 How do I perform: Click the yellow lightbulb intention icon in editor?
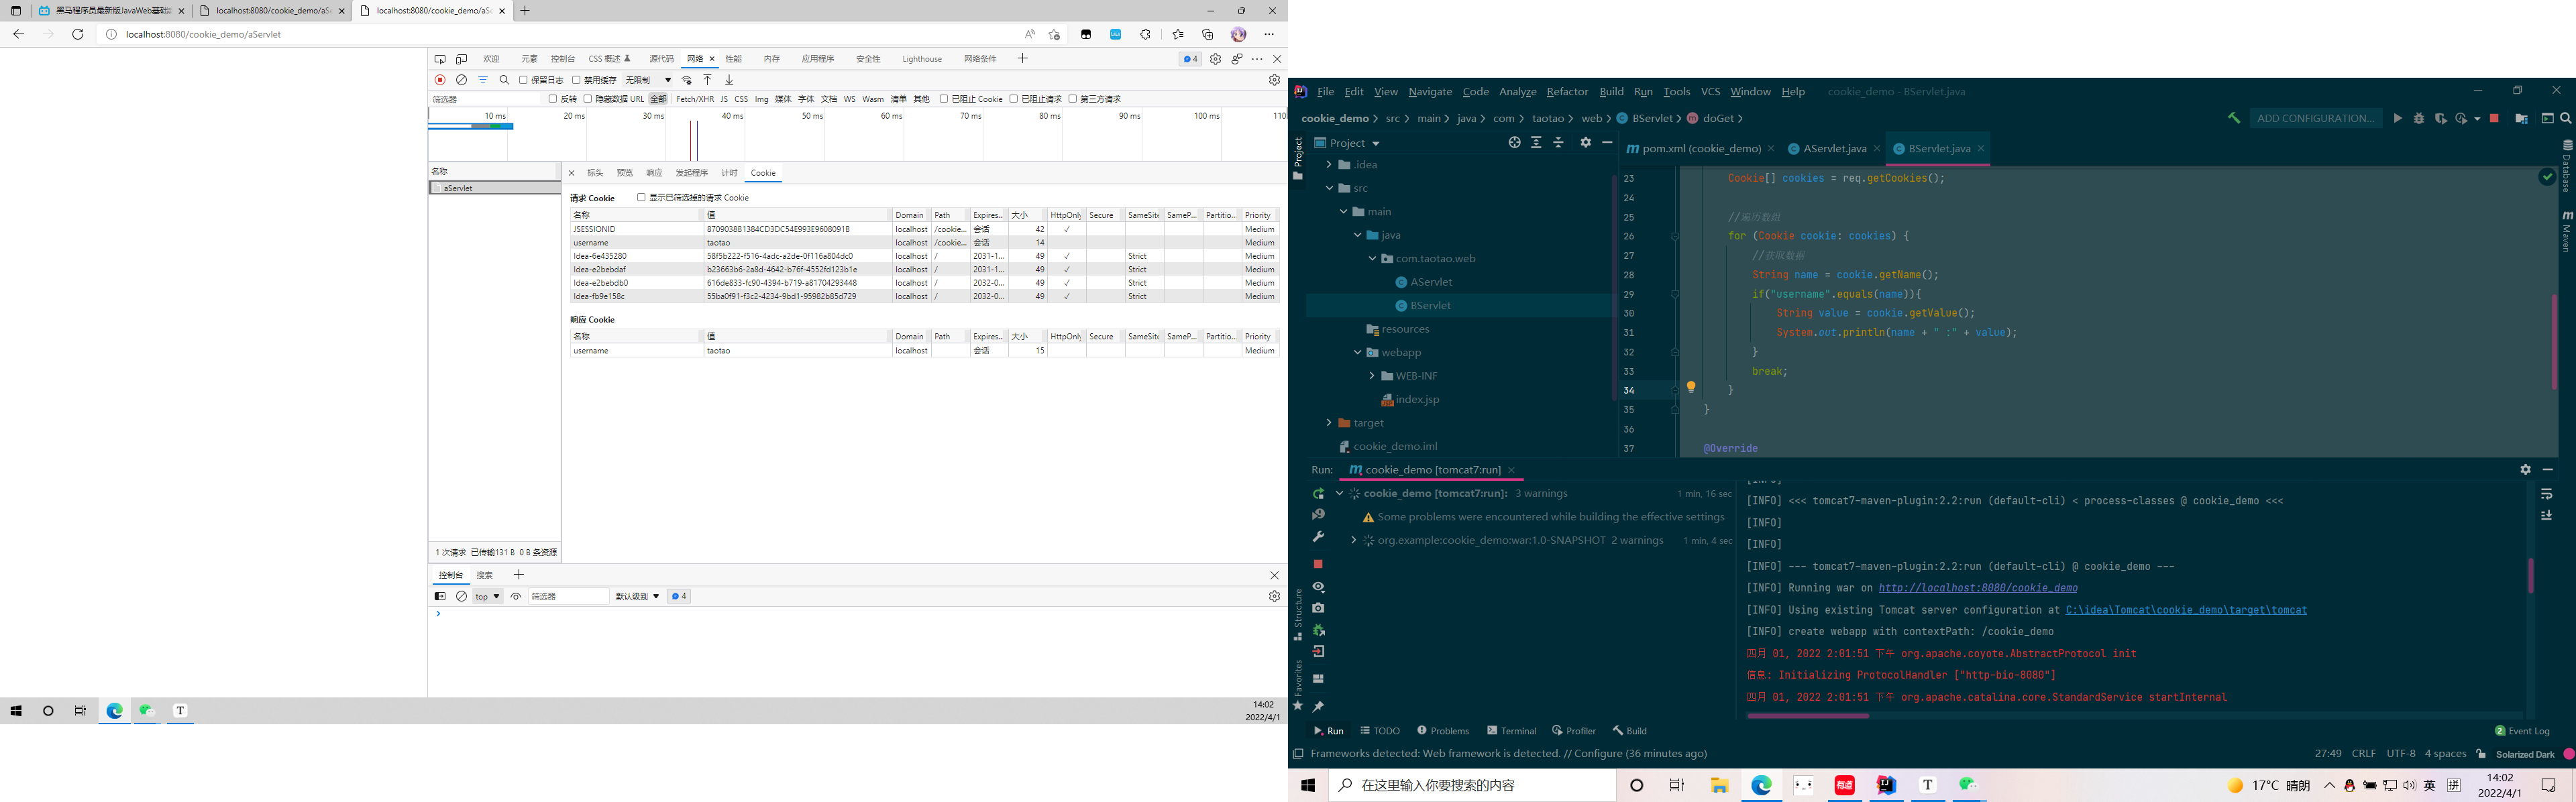point(1691,387)
